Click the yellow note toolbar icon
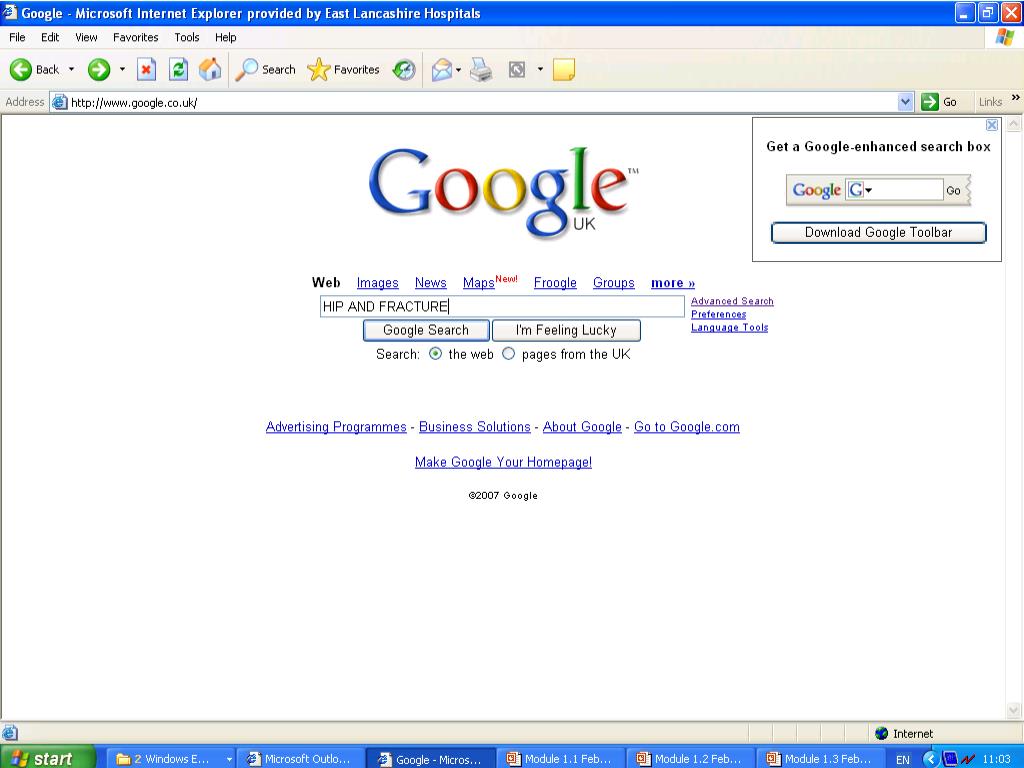Image resolution: width=1024 pixels, height=768 pixels. point(564,69)
